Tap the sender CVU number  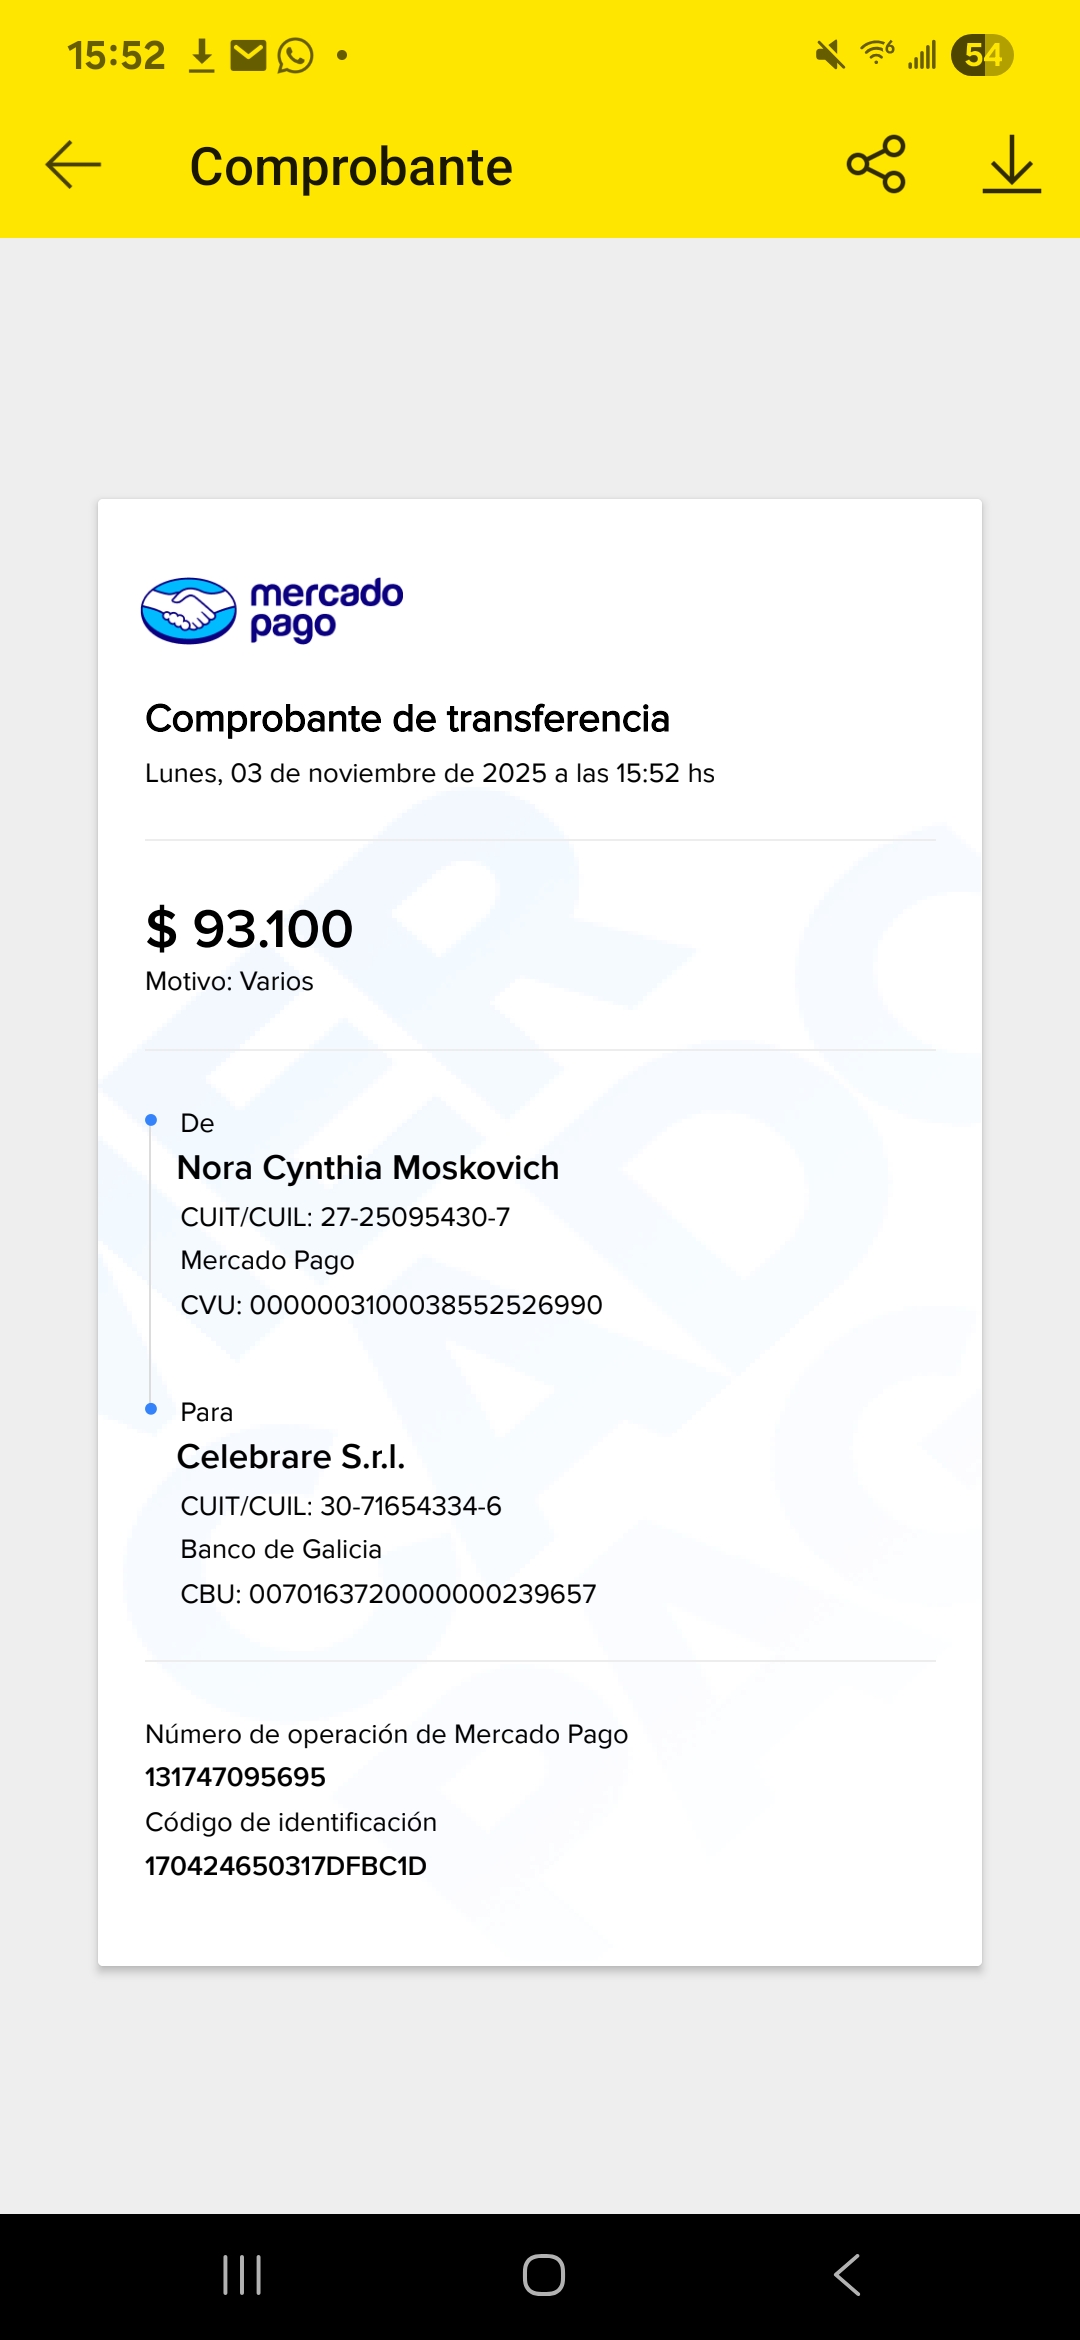pos(425,1305)
